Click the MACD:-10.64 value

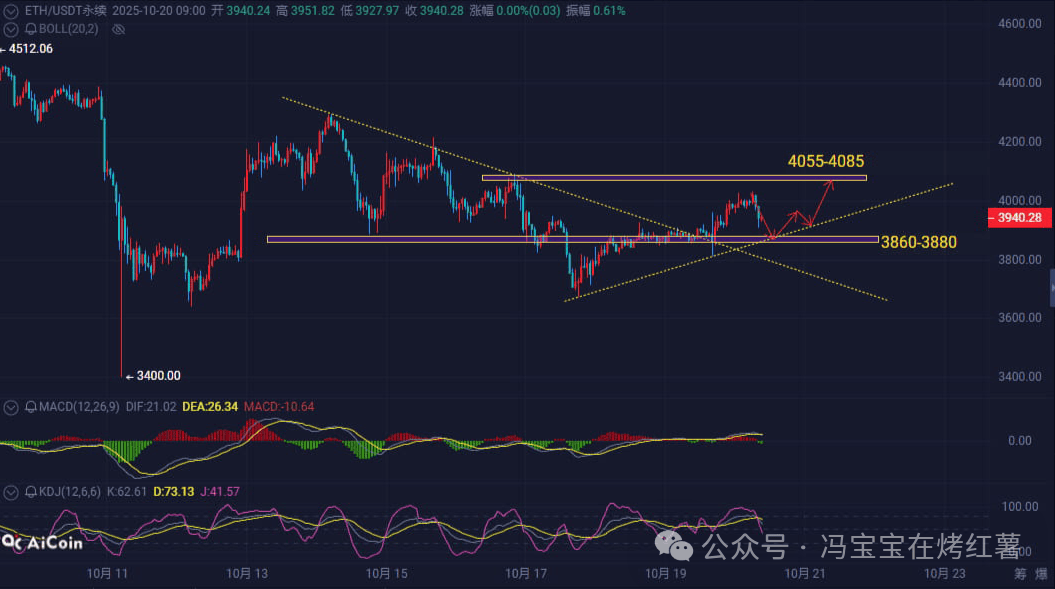(x=279, y=407)
